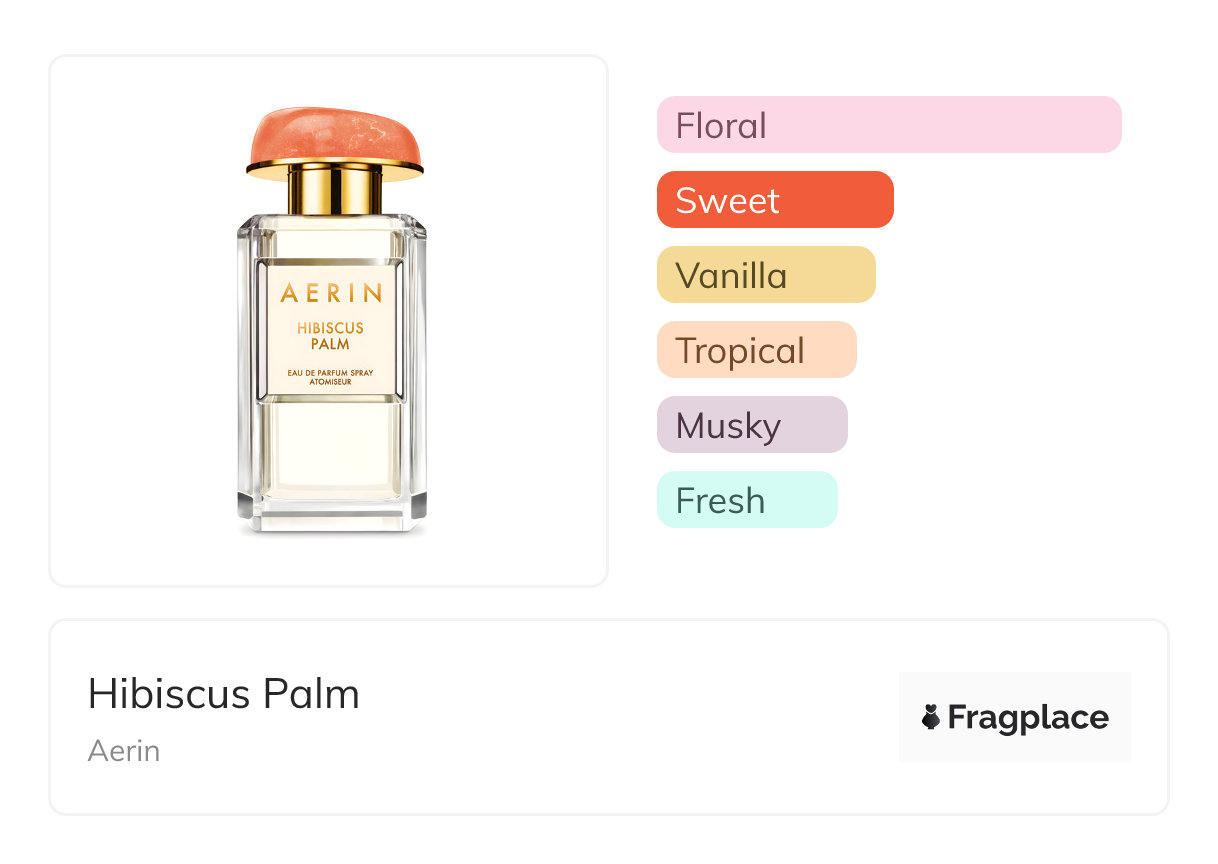Click the word Fresh in the mint bar
This screenshot has height=864, width=1218.
coord(720,501)
